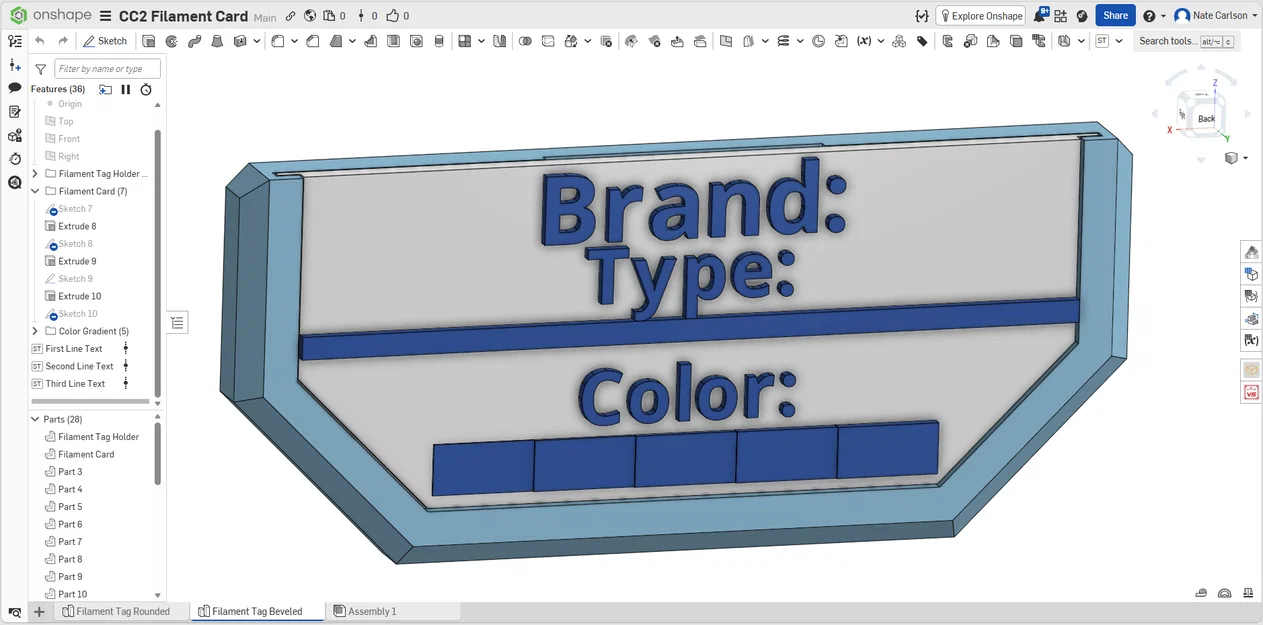1263x625 pixels.
Task: Collapse the Parts list
Action: [x=36, y=419]
